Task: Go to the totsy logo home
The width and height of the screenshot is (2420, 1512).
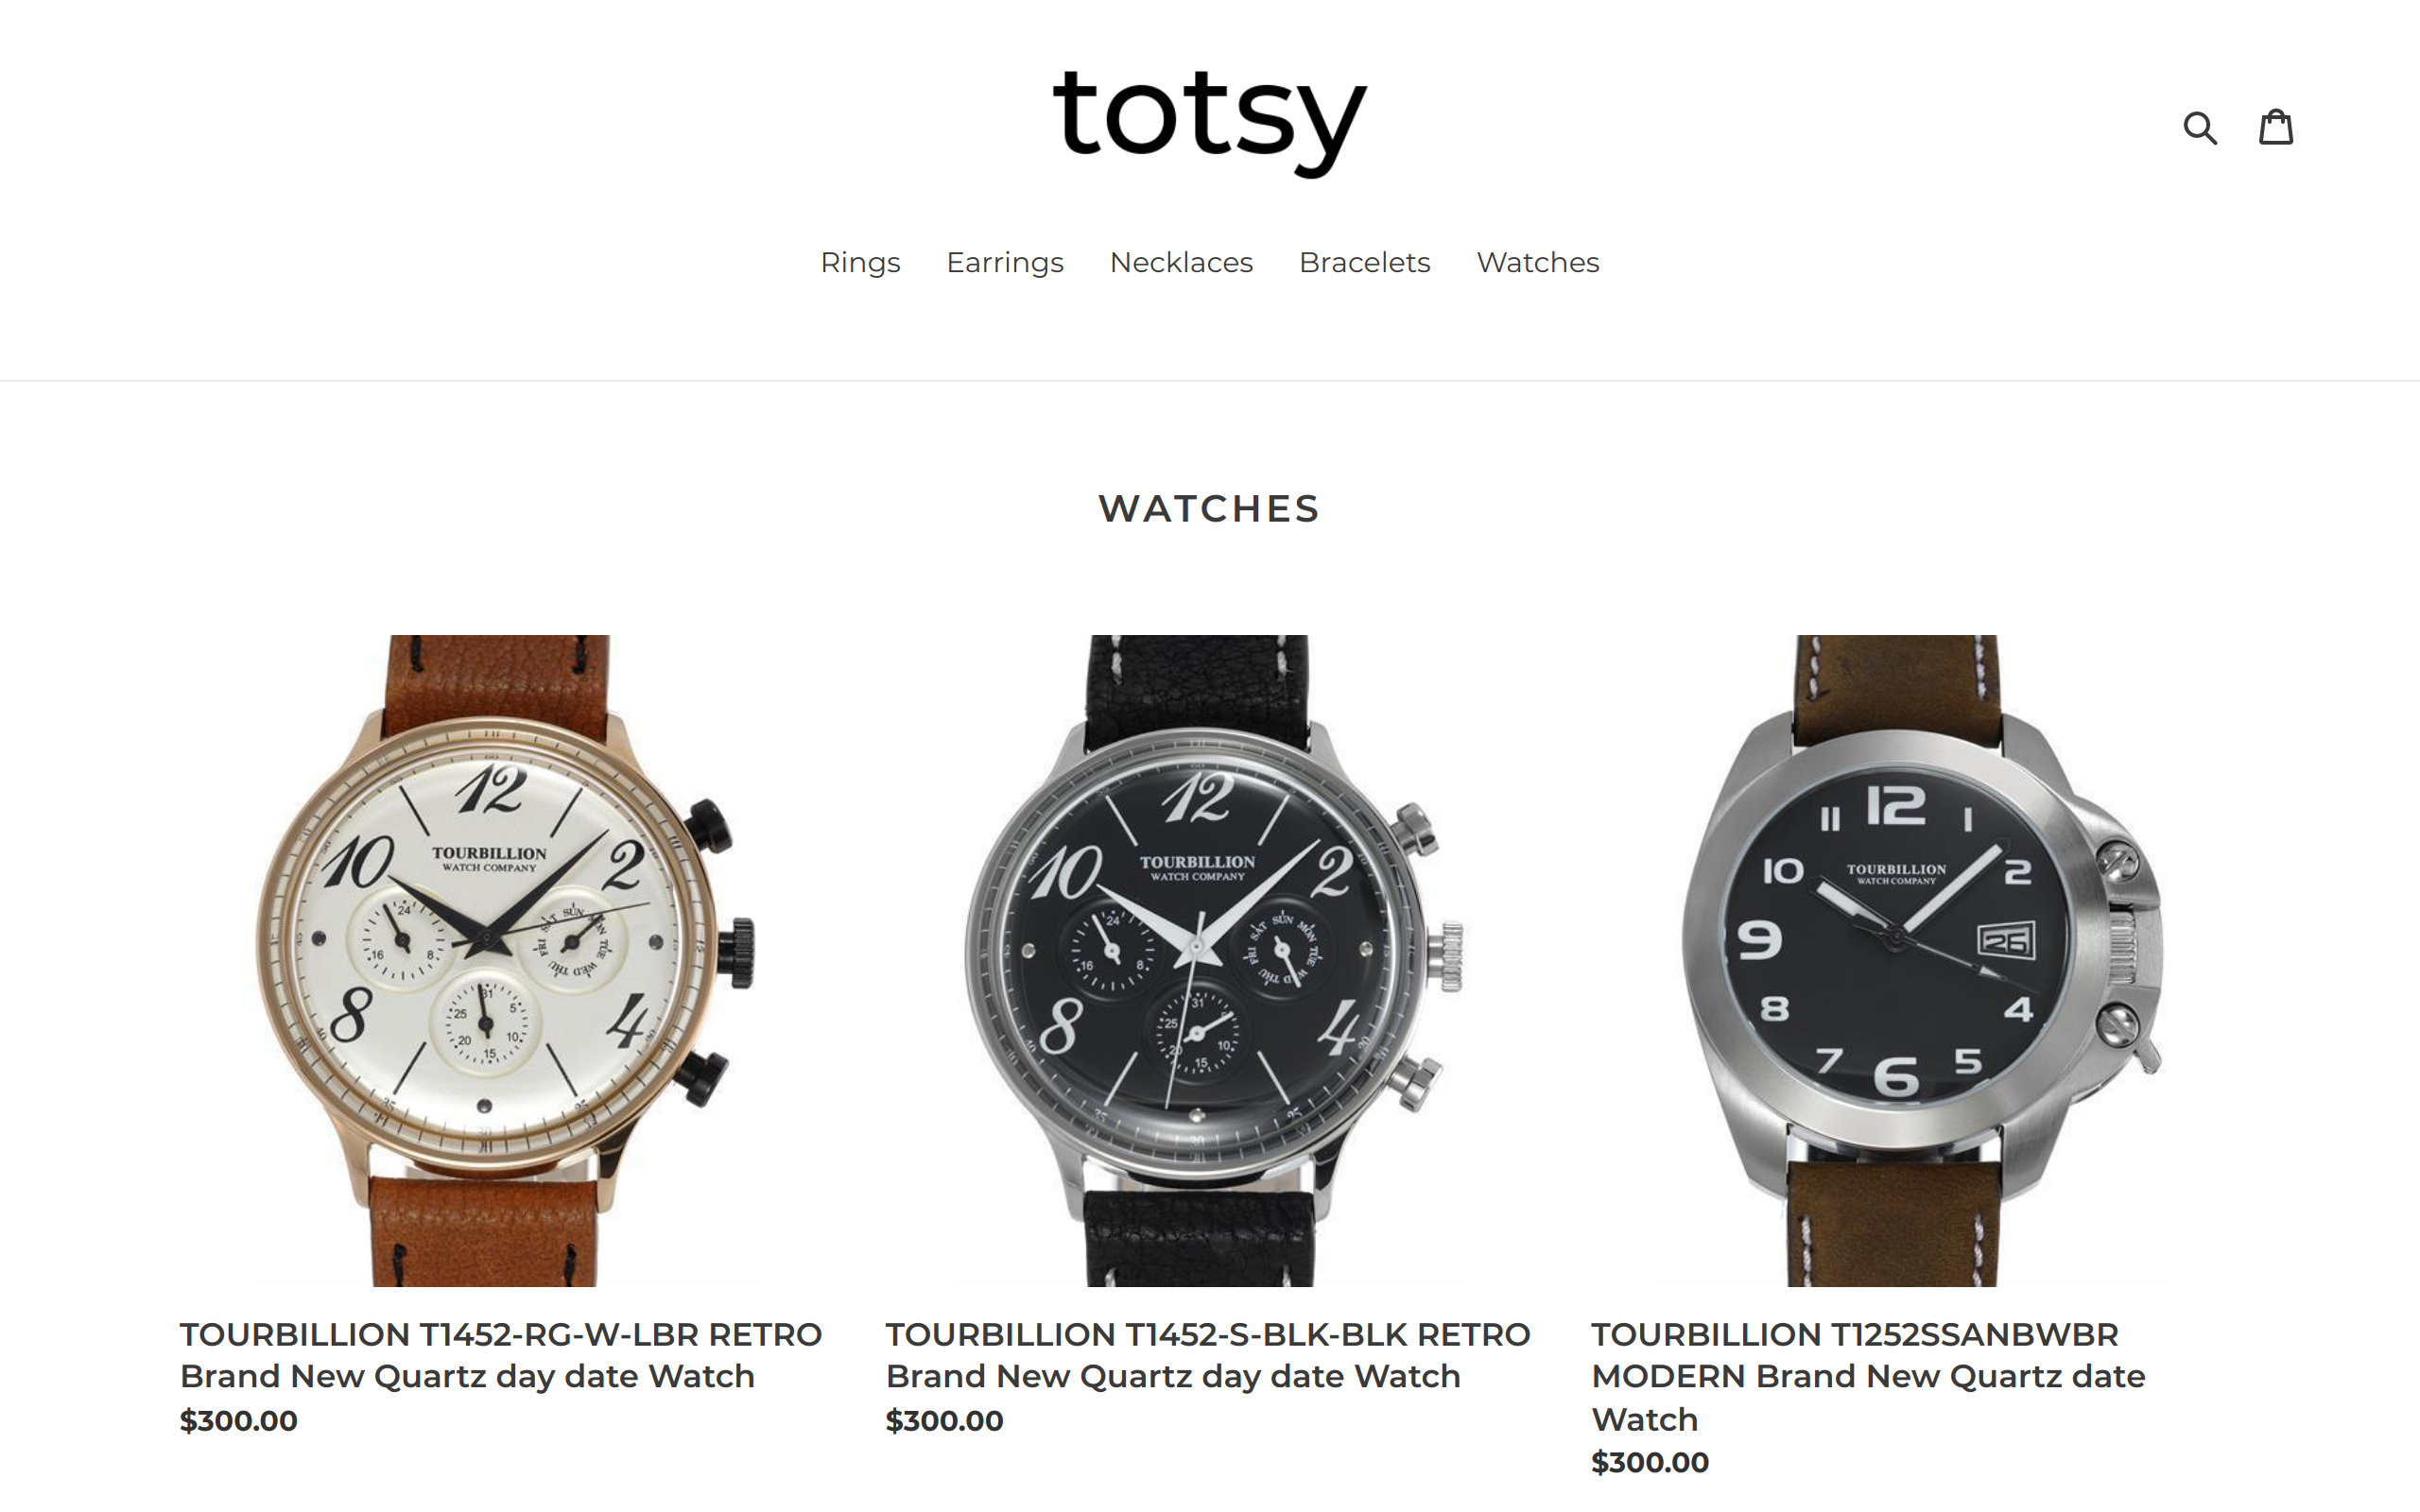Action: click(x=1210, y=122)
